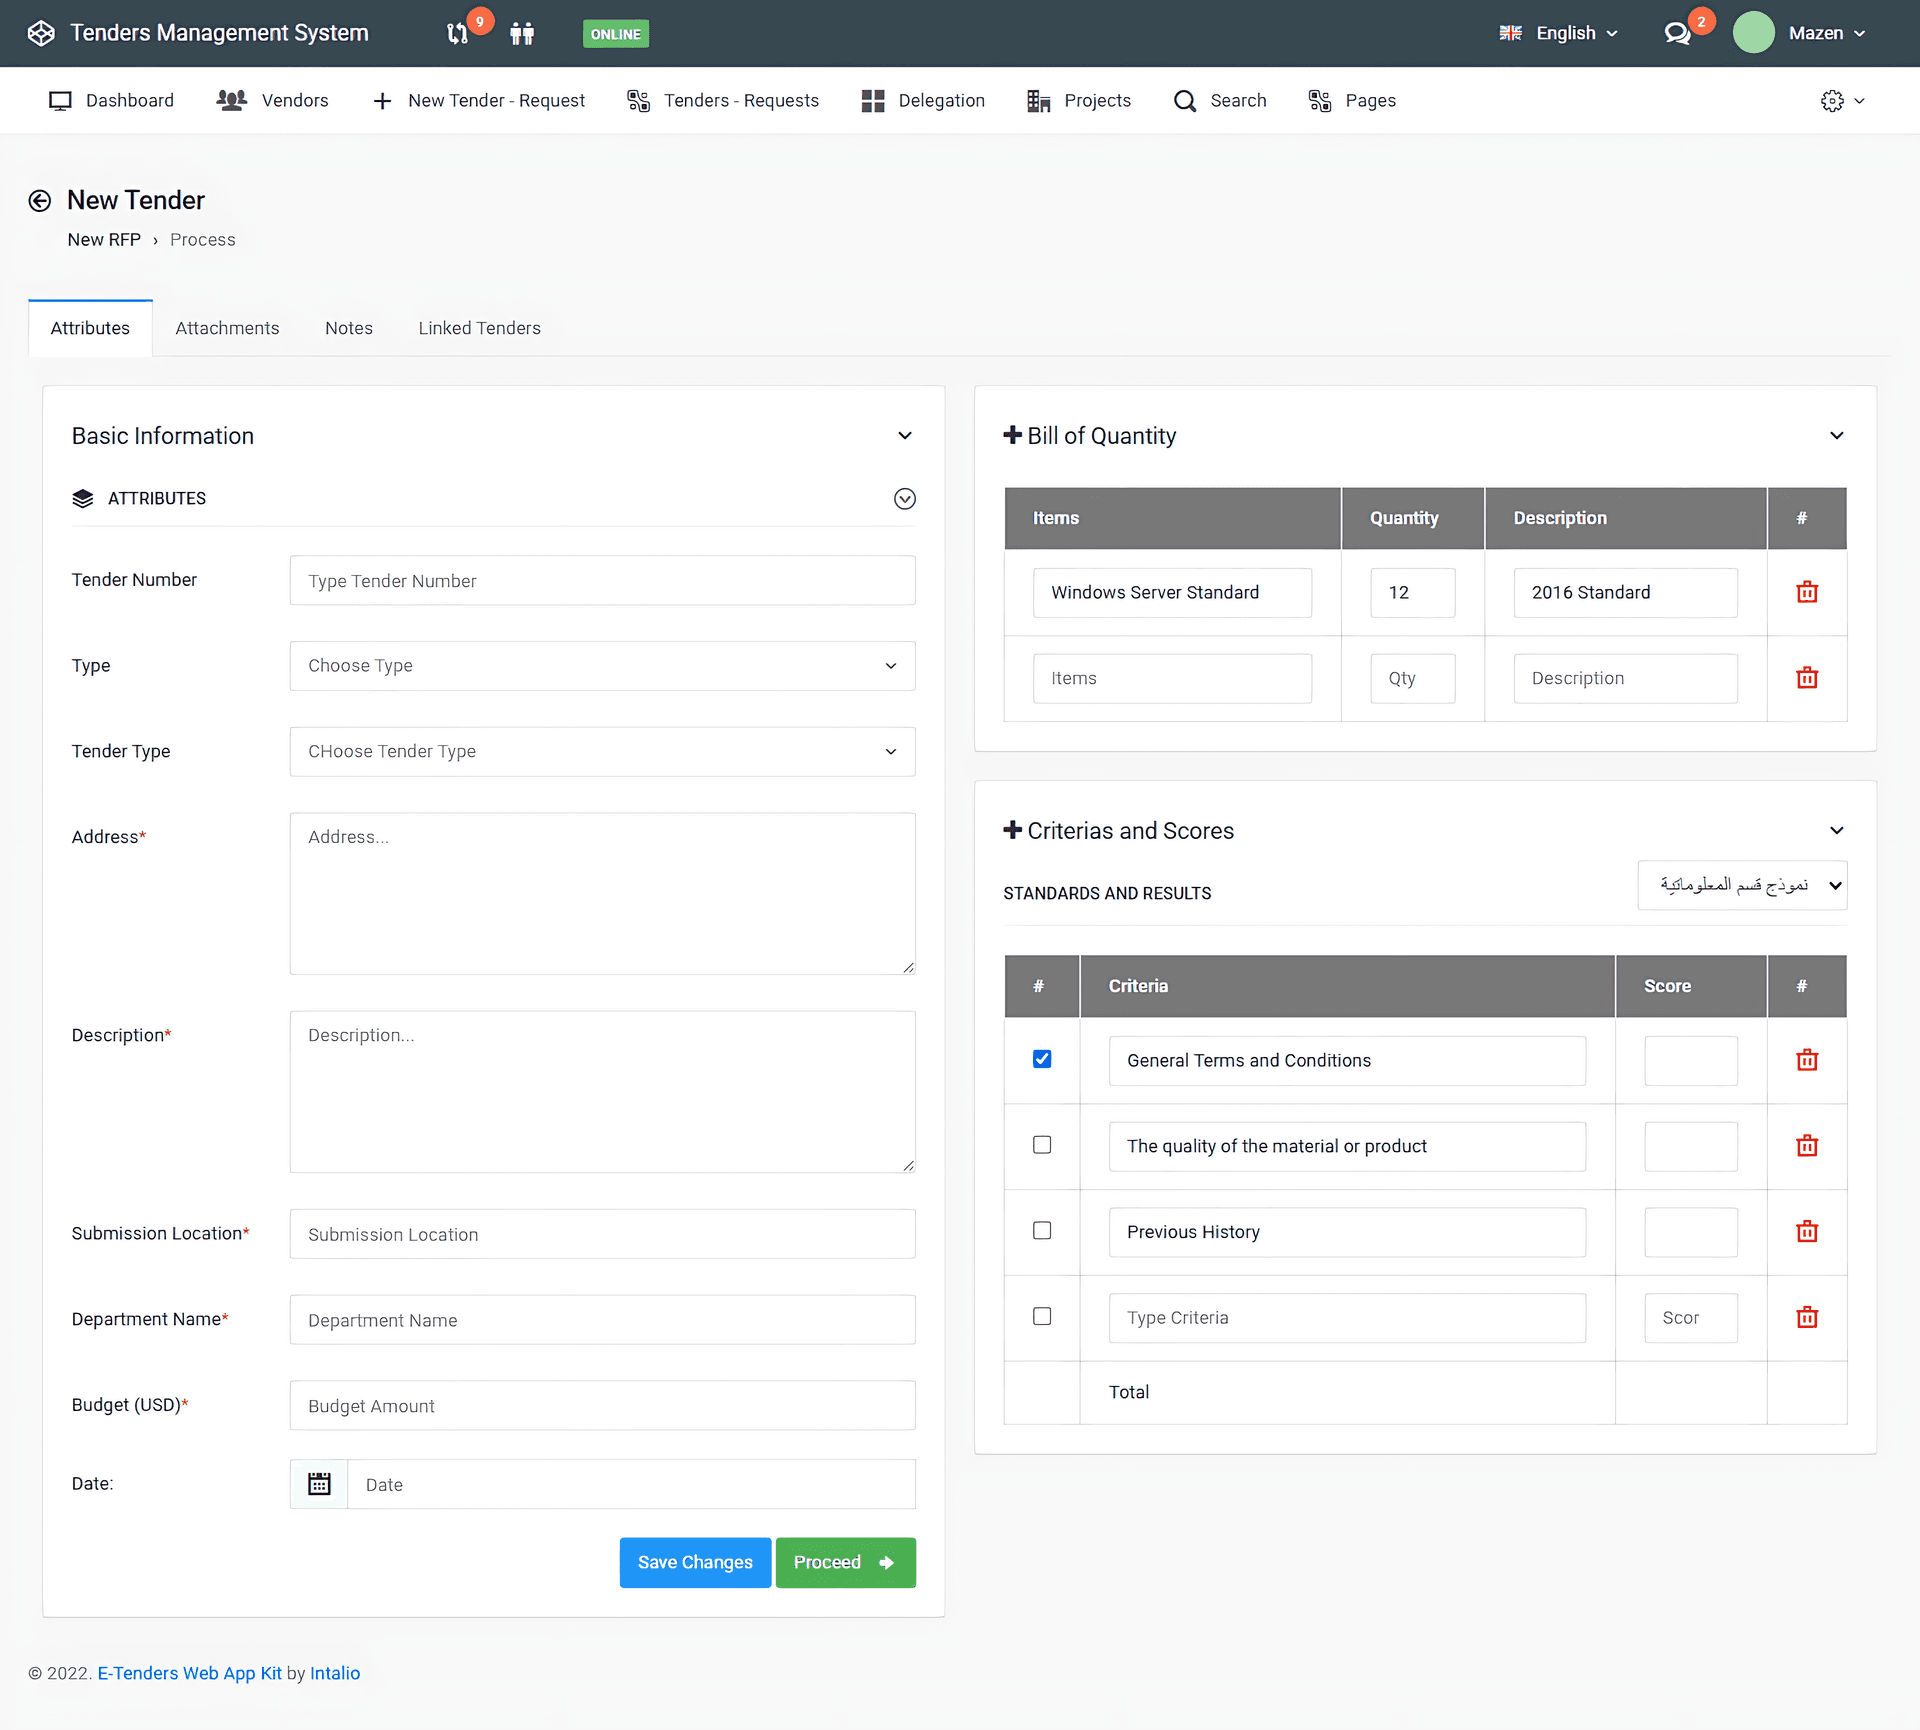This screenshot has width=1920, height=1730.
Task: Add a criteria row with the plus icon
Action: coord(1012,830)
